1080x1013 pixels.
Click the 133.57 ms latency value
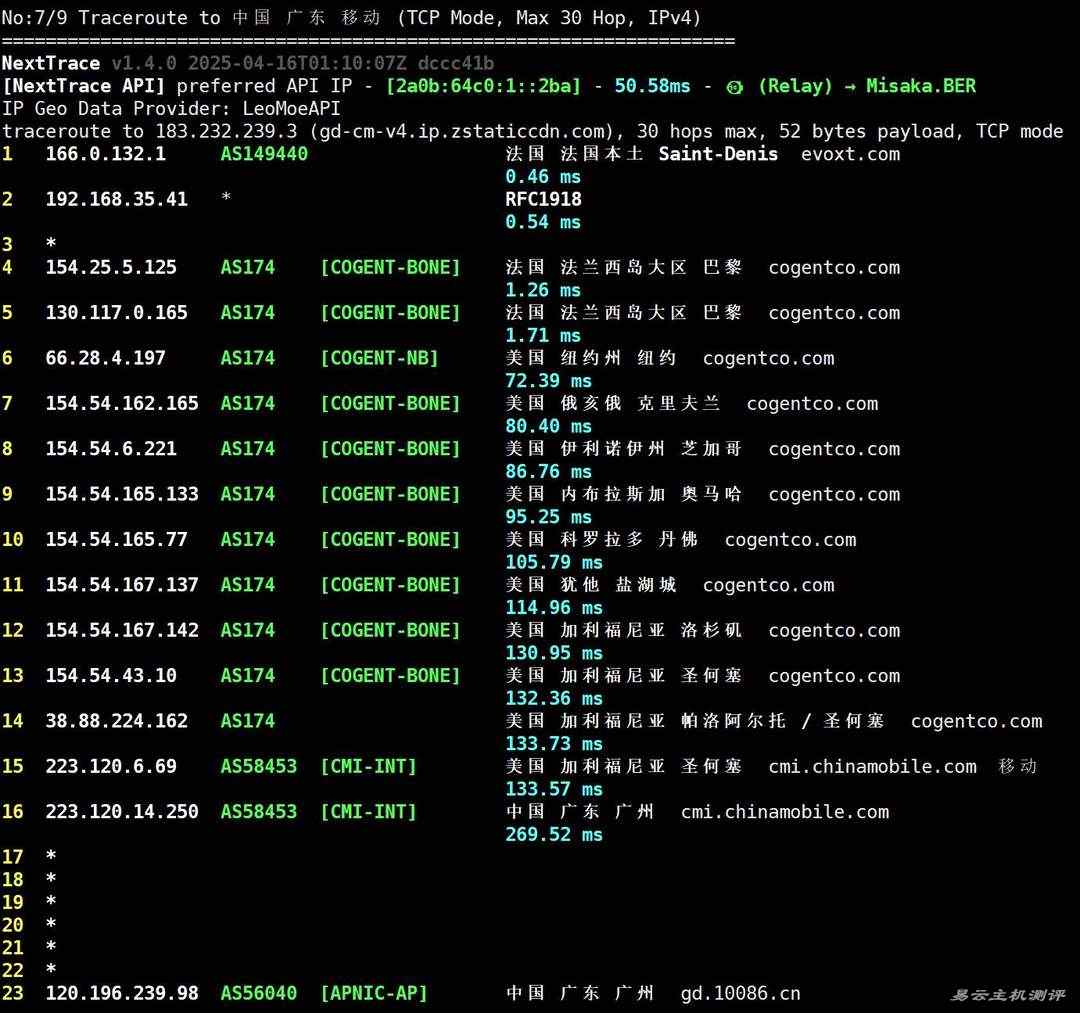(554, 789)
